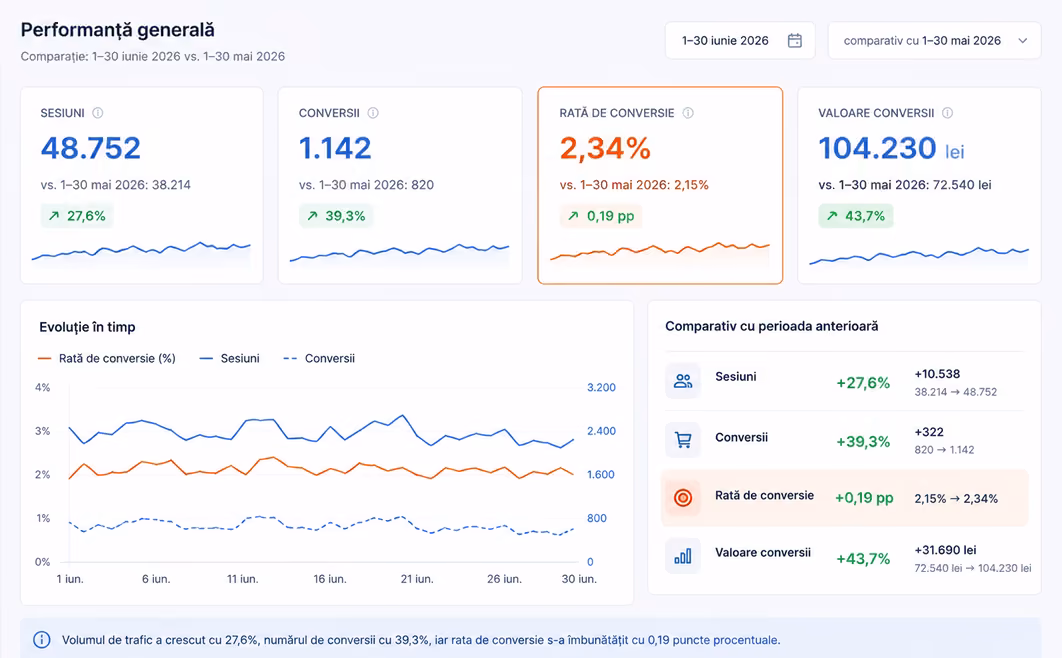Select the 'Sesiuni' row label in comparison panel
The image size is (1062, 658).
(736, 376)
